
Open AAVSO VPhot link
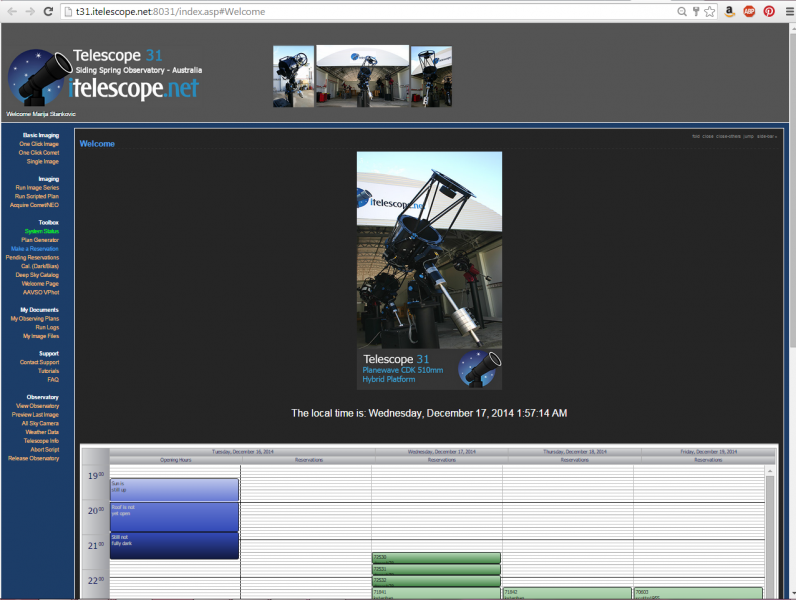[41, 292]
